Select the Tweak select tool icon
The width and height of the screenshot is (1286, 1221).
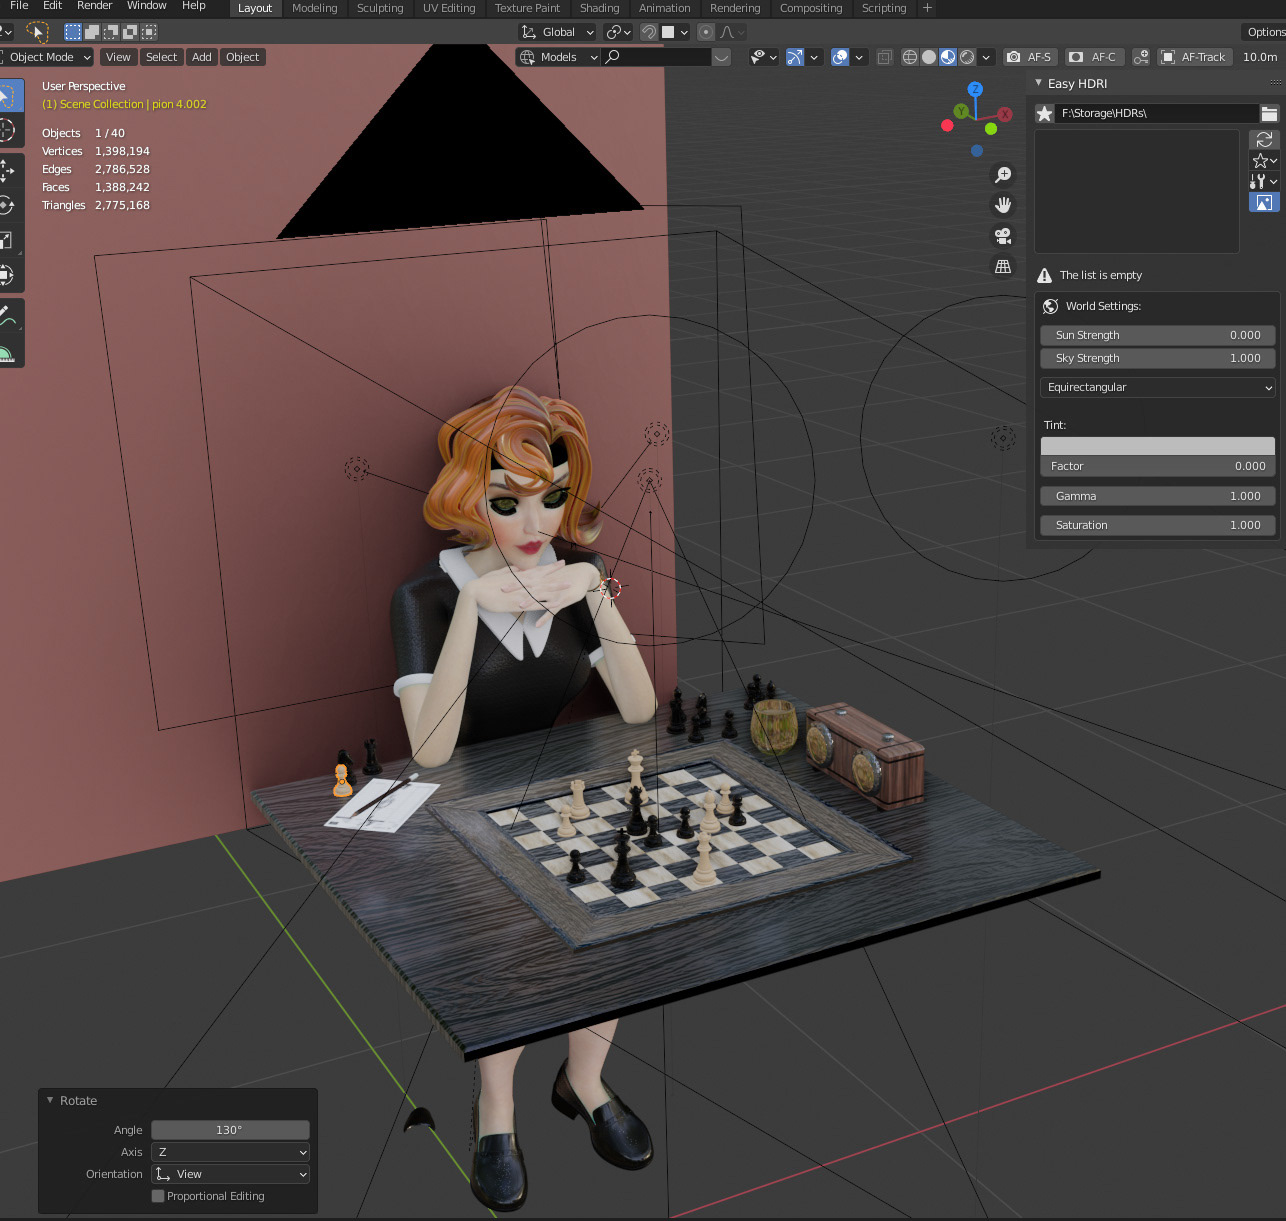37,32
